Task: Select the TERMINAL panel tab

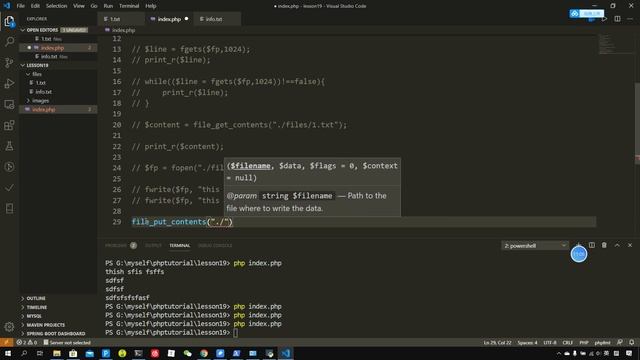Action: [x=180, y=245]
